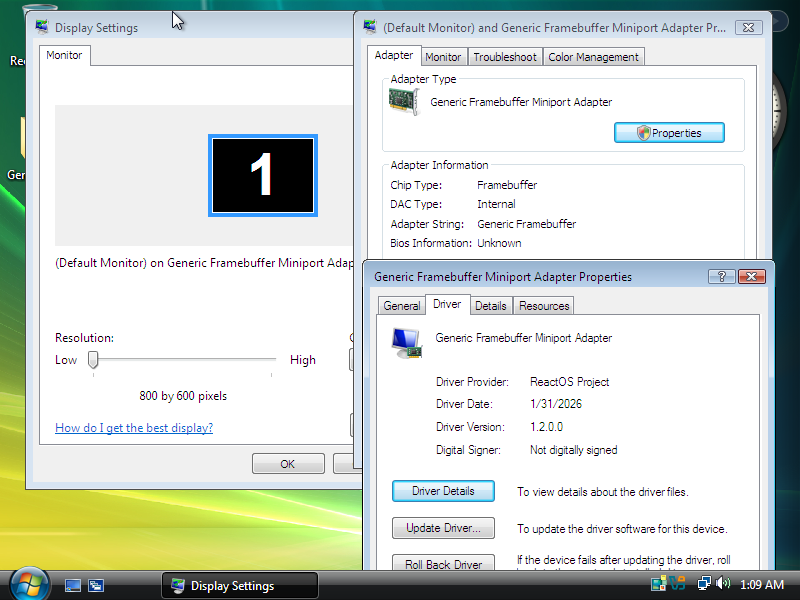Click the monitor icon above Driver Provider

tap(405, 340)
